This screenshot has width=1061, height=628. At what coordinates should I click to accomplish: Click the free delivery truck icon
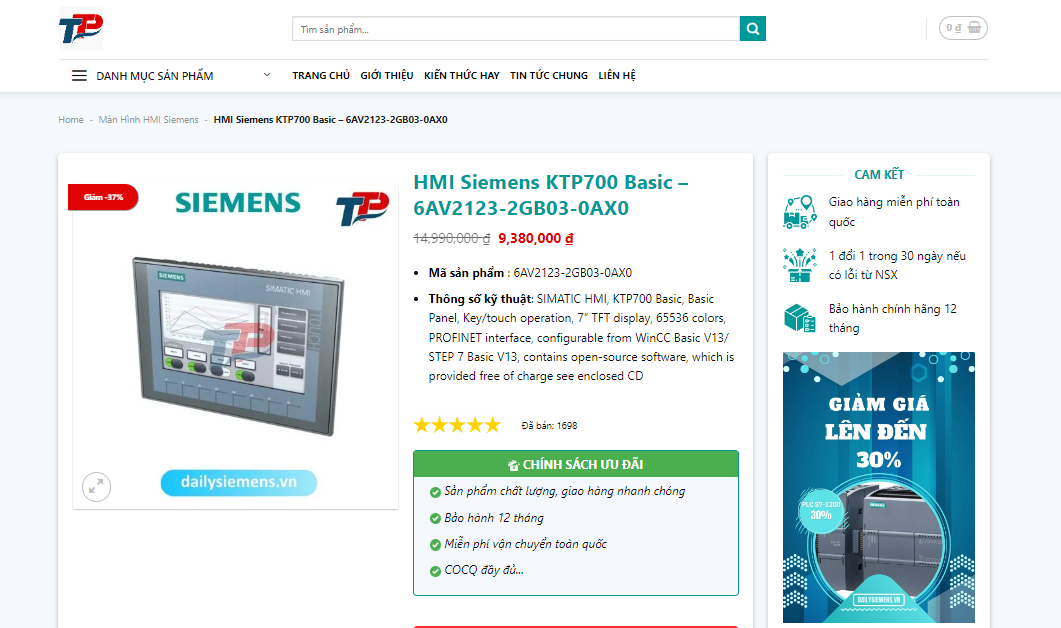800,212
